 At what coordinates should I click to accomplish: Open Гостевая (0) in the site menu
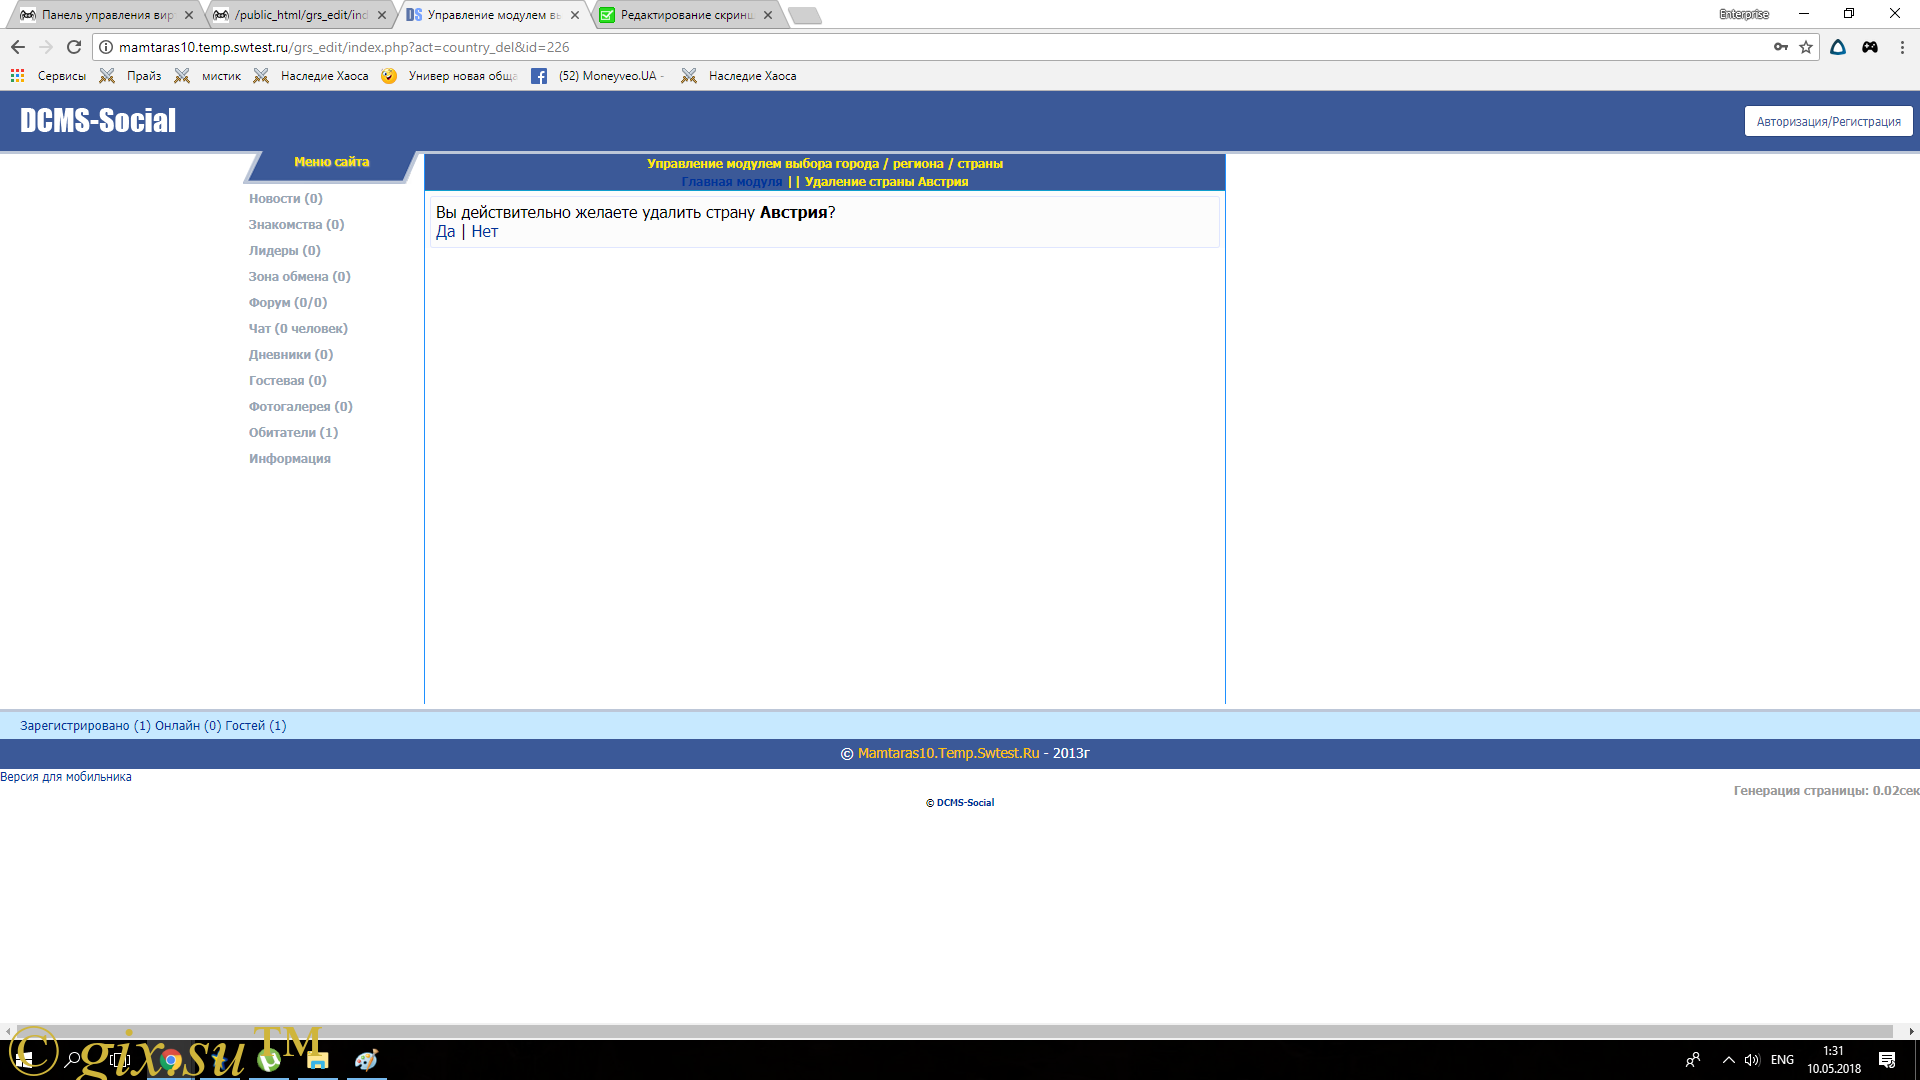[288, 381]
